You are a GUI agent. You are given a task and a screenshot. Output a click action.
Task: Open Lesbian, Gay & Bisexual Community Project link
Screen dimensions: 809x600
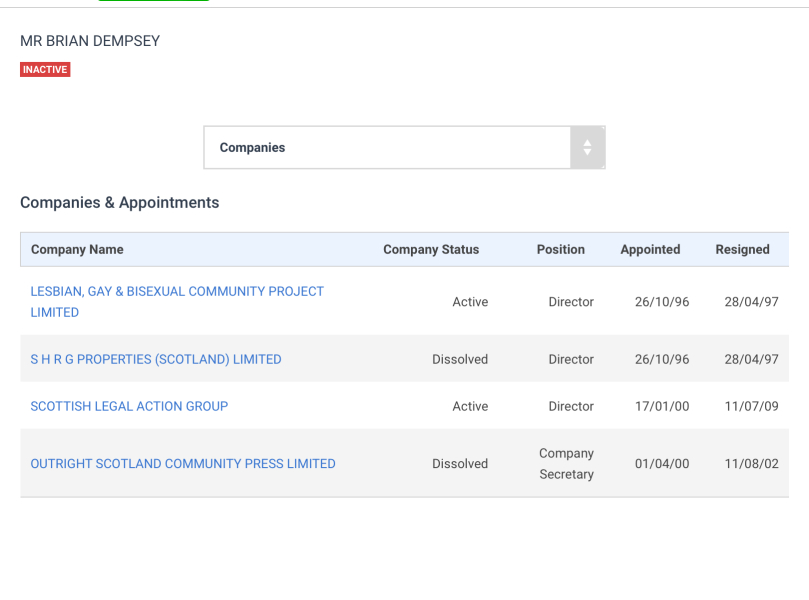pyautogui.click(x=177, y=292)
